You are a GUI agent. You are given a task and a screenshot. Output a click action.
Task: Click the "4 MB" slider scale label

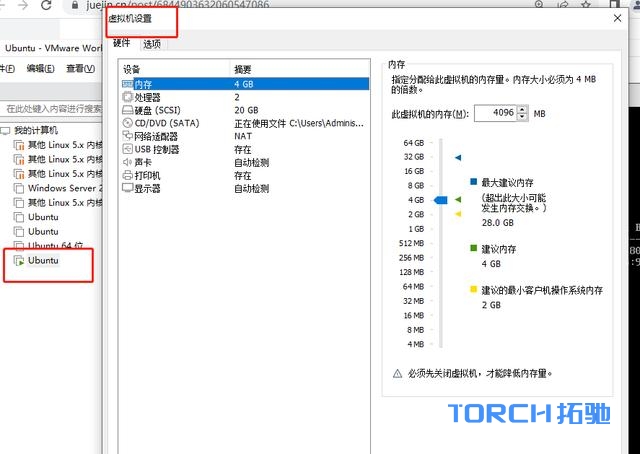point(416,344)
